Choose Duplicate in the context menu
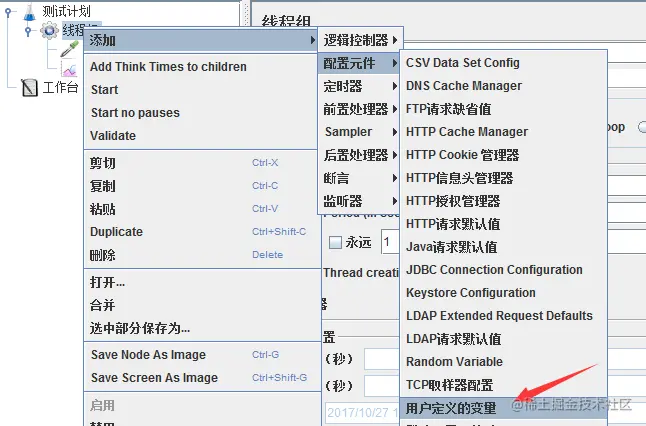The image size is (646, 426). pos(200,232)
